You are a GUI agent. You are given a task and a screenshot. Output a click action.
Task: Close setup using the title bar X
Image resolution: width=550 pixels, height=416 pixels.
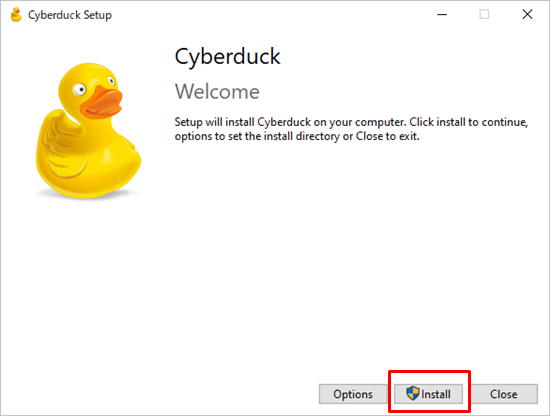pyautogui.click(x=527, y=14)
